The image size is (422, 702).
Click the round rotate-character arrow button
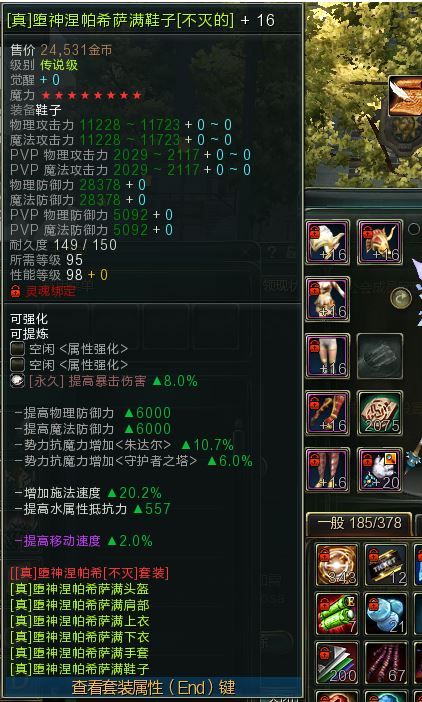(401, 298)
